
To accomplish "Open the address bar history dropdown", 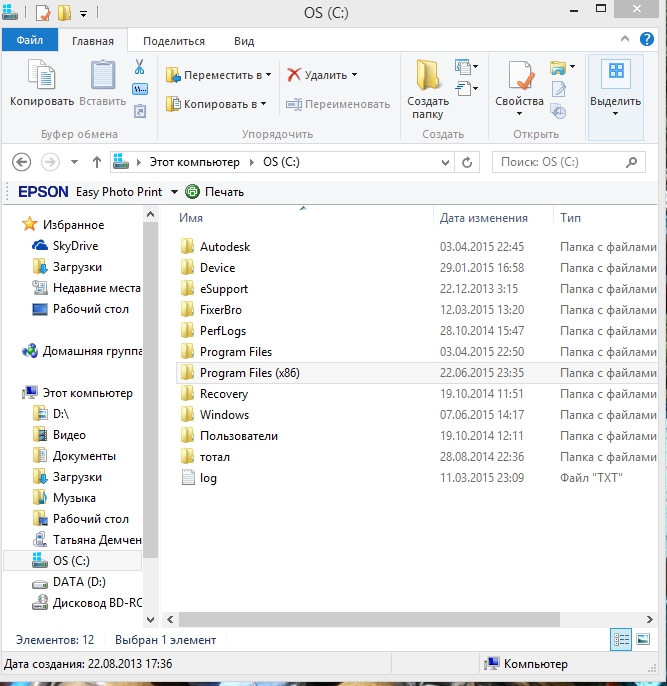I will [x=444, y=162].
